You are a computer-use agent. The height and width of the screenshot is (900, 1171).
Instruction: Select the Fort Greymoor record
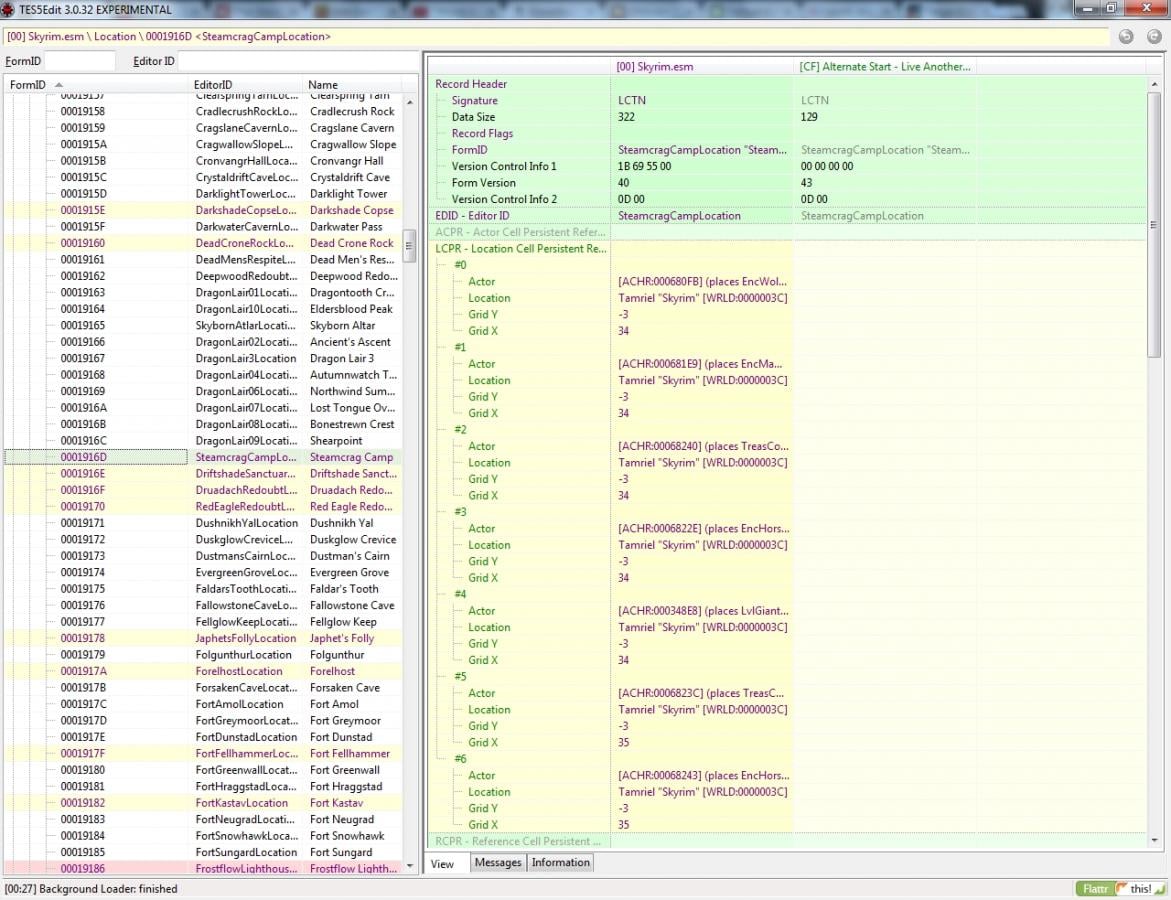[202, 721]
